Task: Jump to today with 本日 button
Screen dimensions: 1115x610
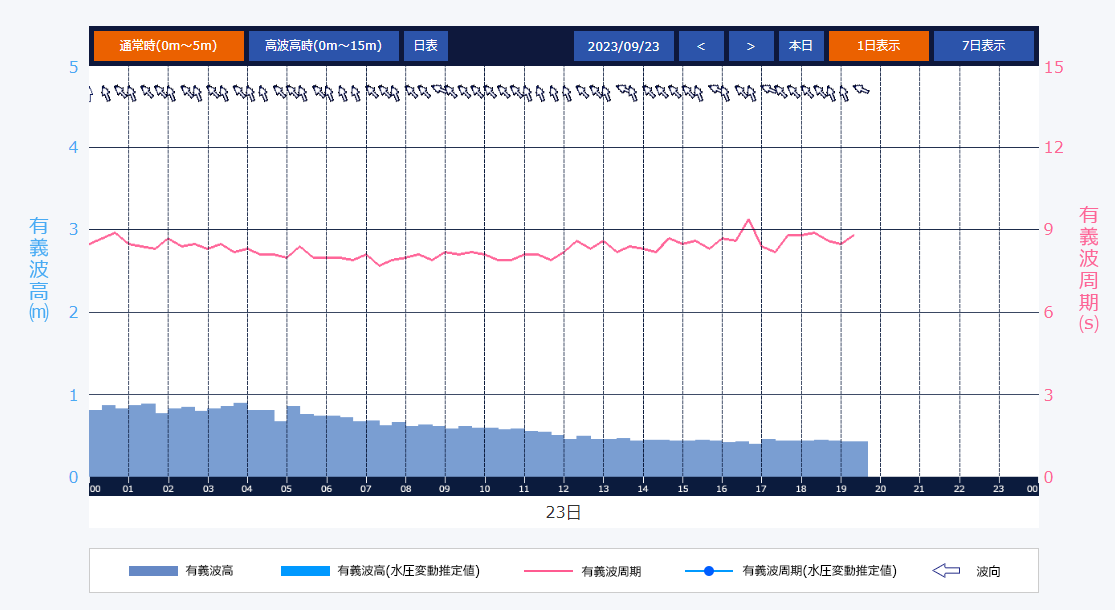Action: click(801, 46)
